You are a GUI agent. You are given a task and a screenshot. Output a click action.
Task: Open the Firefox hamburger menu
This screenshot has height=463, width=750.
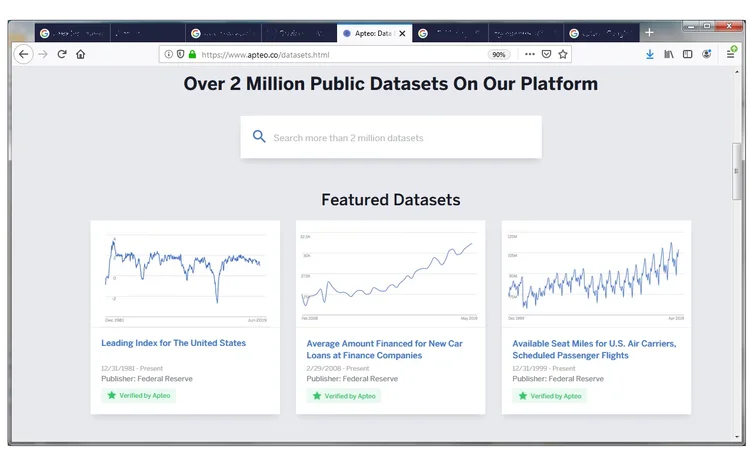pos(731,54)
